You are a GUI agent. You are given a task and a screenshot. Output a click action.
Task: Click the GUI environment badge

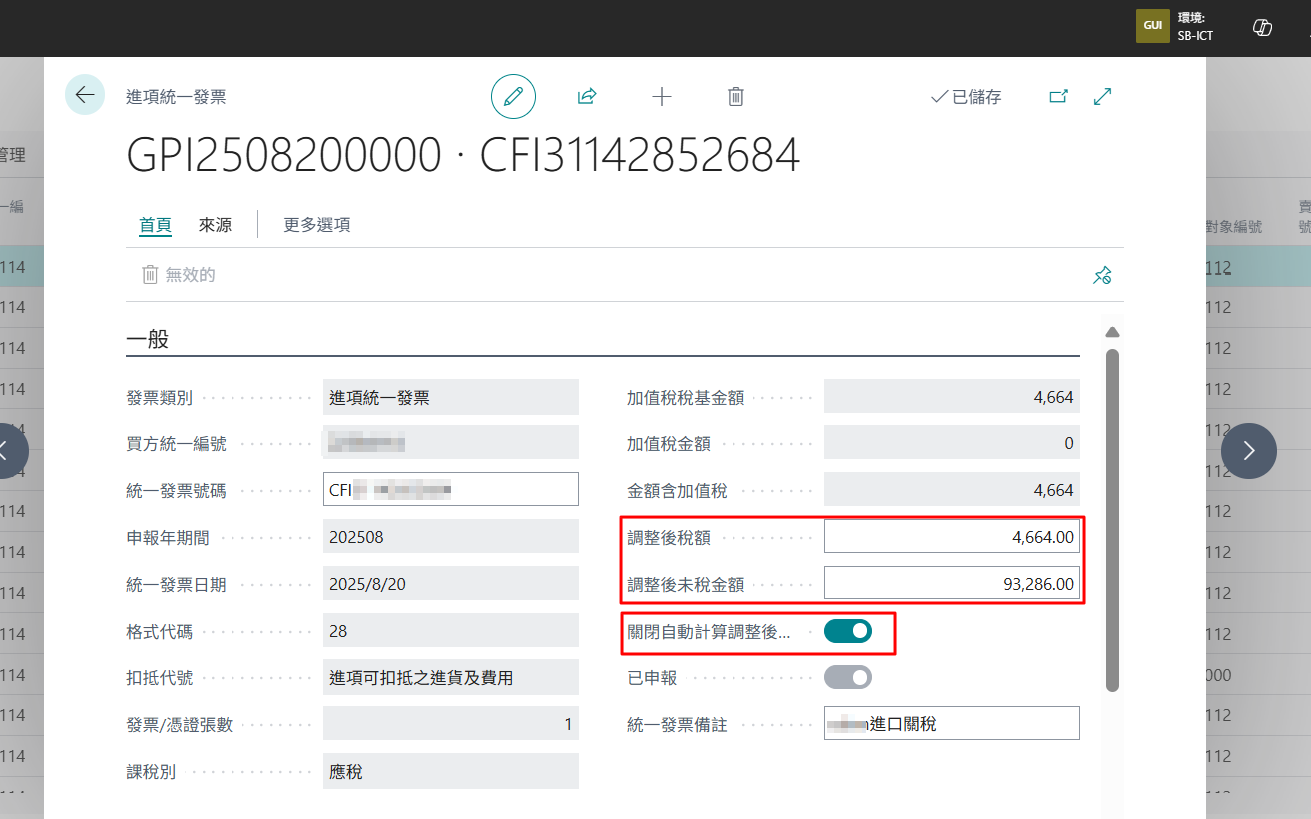[1153, 26]
